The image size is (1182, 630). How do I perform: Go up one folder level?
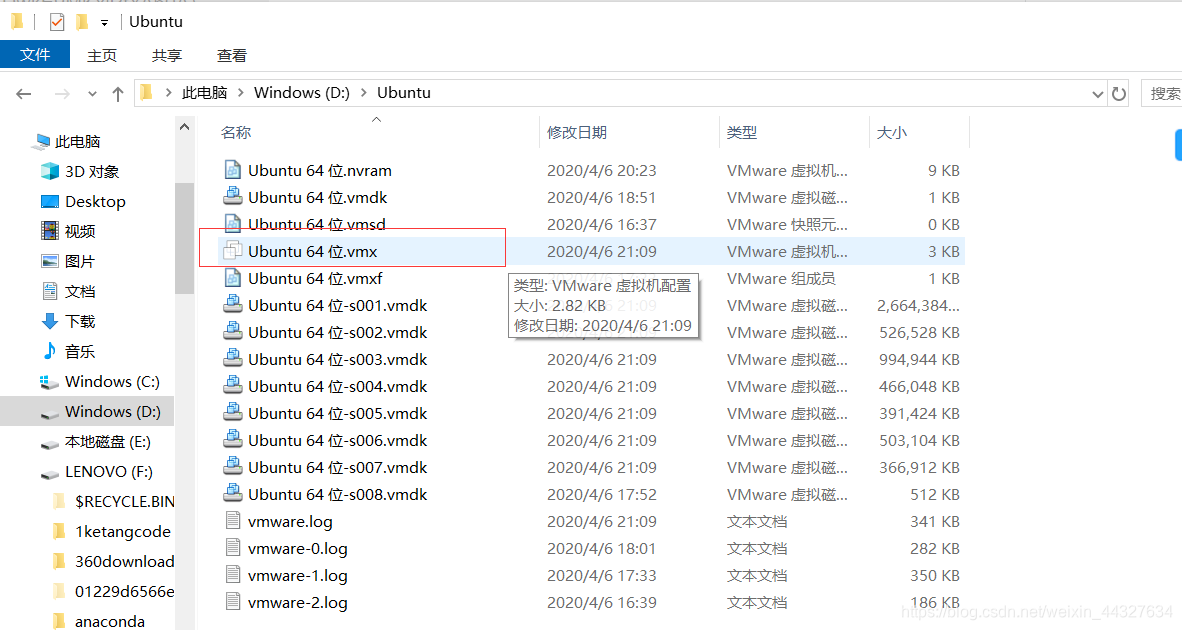click(x=118, y=93)
